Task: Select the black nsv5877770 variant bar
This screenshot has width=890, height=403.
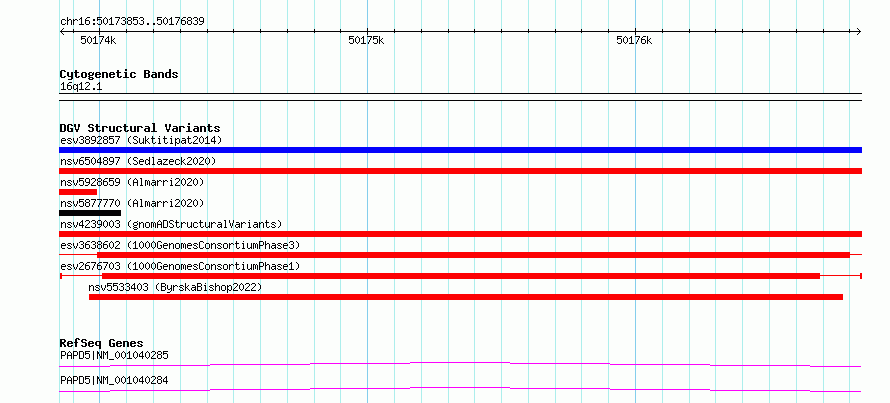Action: (90, 213)
